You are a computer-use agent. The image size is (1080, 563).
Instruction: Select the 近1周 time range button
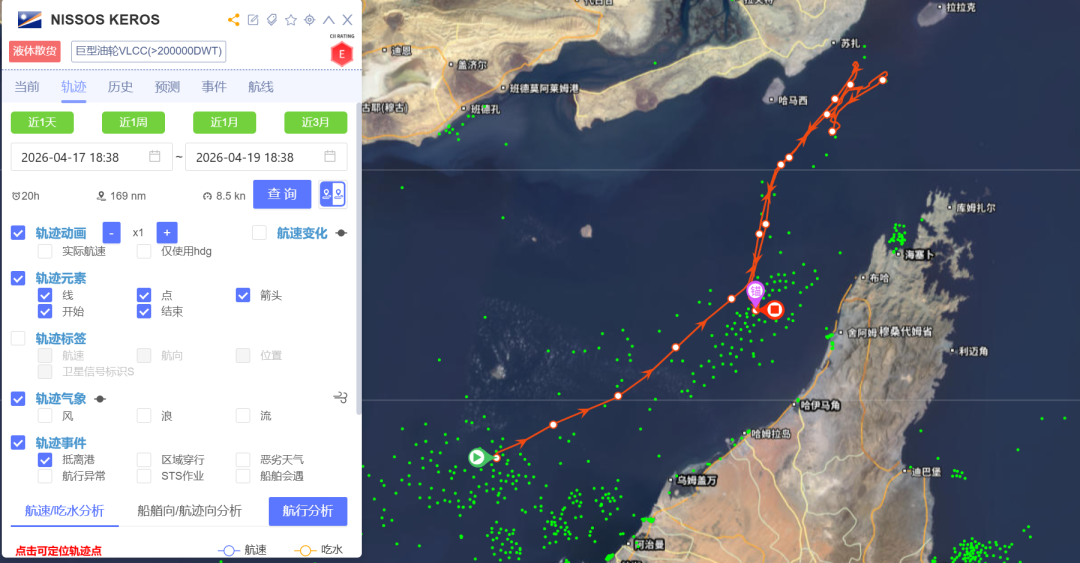pos(134,122)
